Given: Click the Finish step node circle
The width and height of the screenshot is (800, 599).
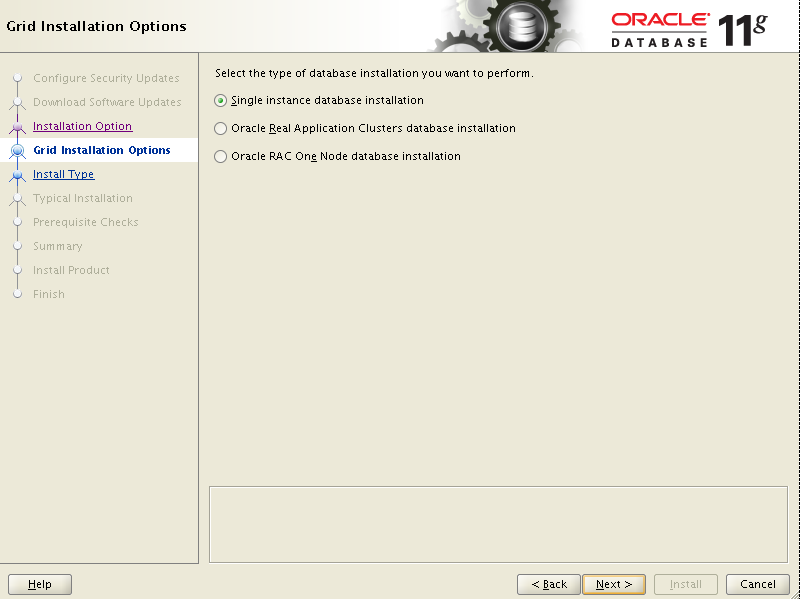Looking at the screenshot, I should point(17,294).
